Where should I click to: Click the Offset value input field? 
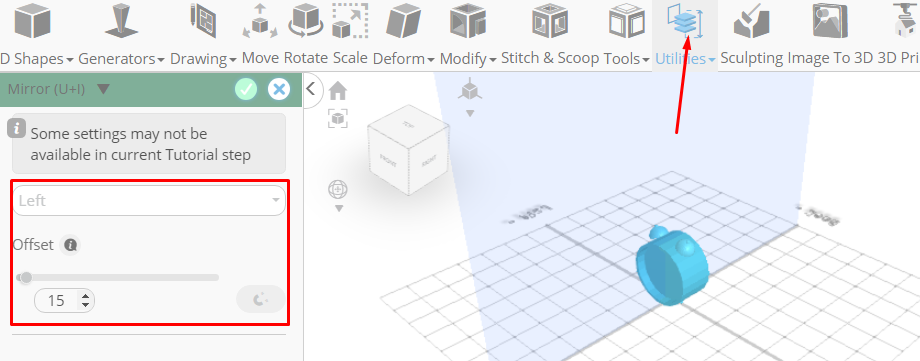tap(56, 301)
